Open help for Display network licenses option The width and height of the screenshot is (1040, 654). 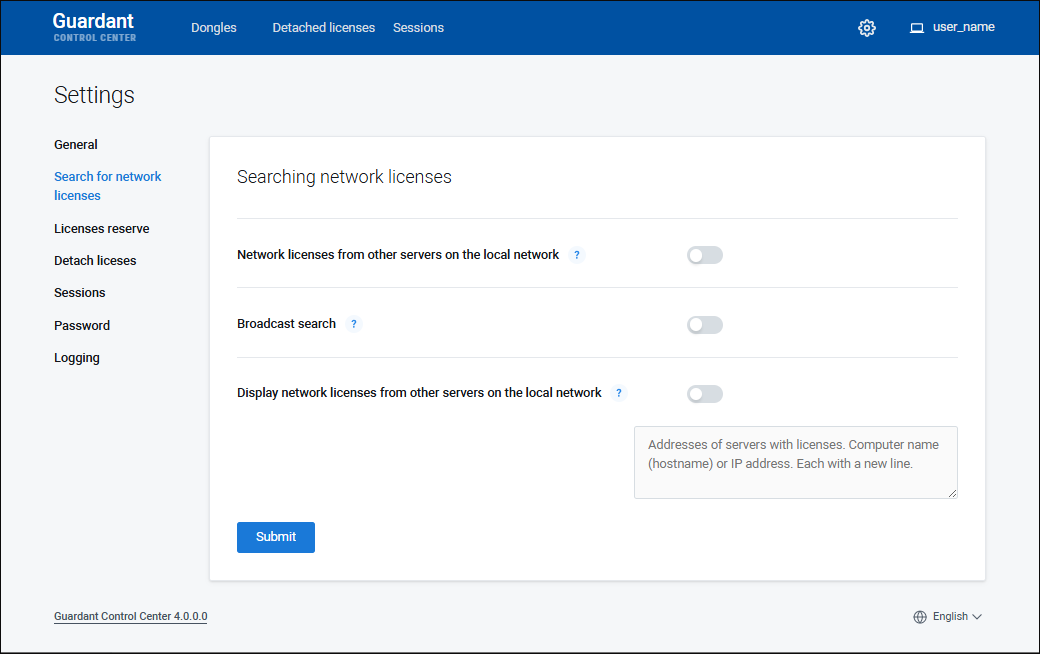[x=619, y=393]
